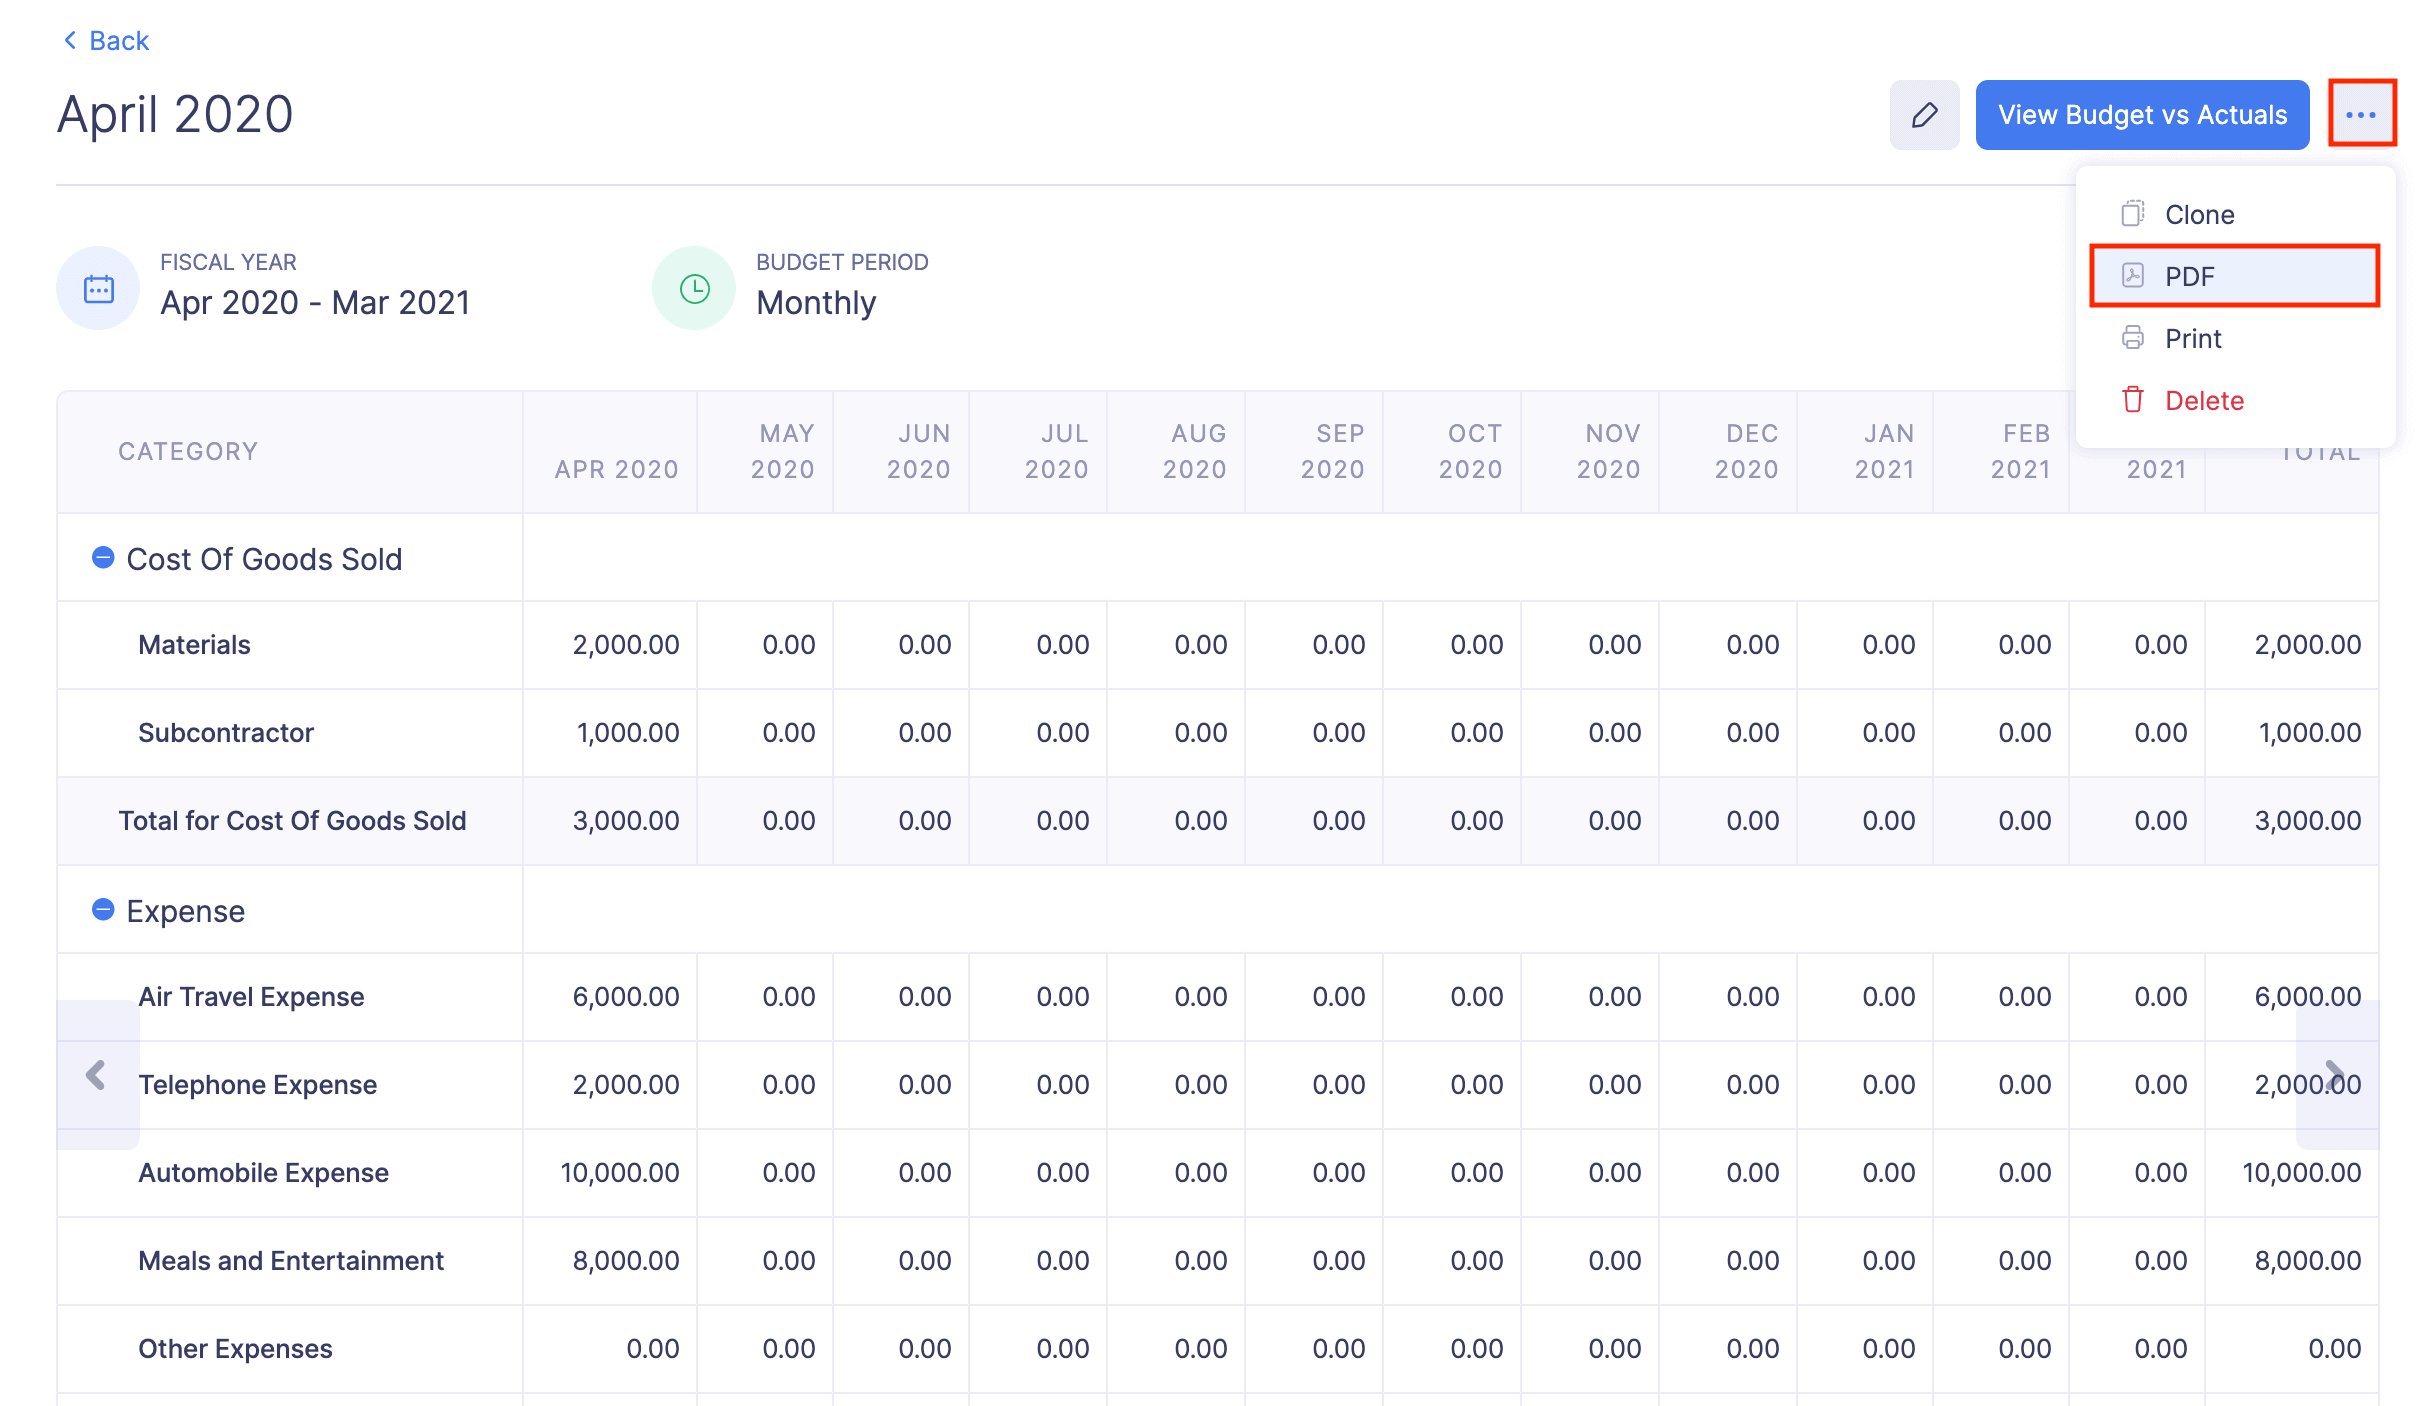Viewport: 2416px width, 1406px height.
Task: Click the PDF document icon
Action: pos(2132,276)
